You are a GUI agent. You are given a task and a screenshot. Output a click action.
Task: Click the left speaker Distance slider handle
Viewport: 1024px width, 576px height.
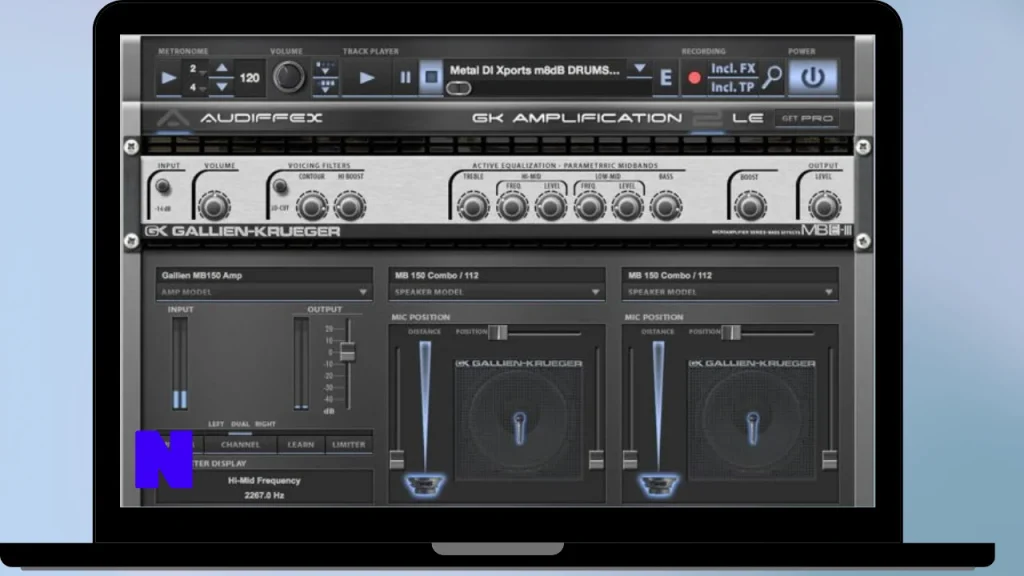397,460
